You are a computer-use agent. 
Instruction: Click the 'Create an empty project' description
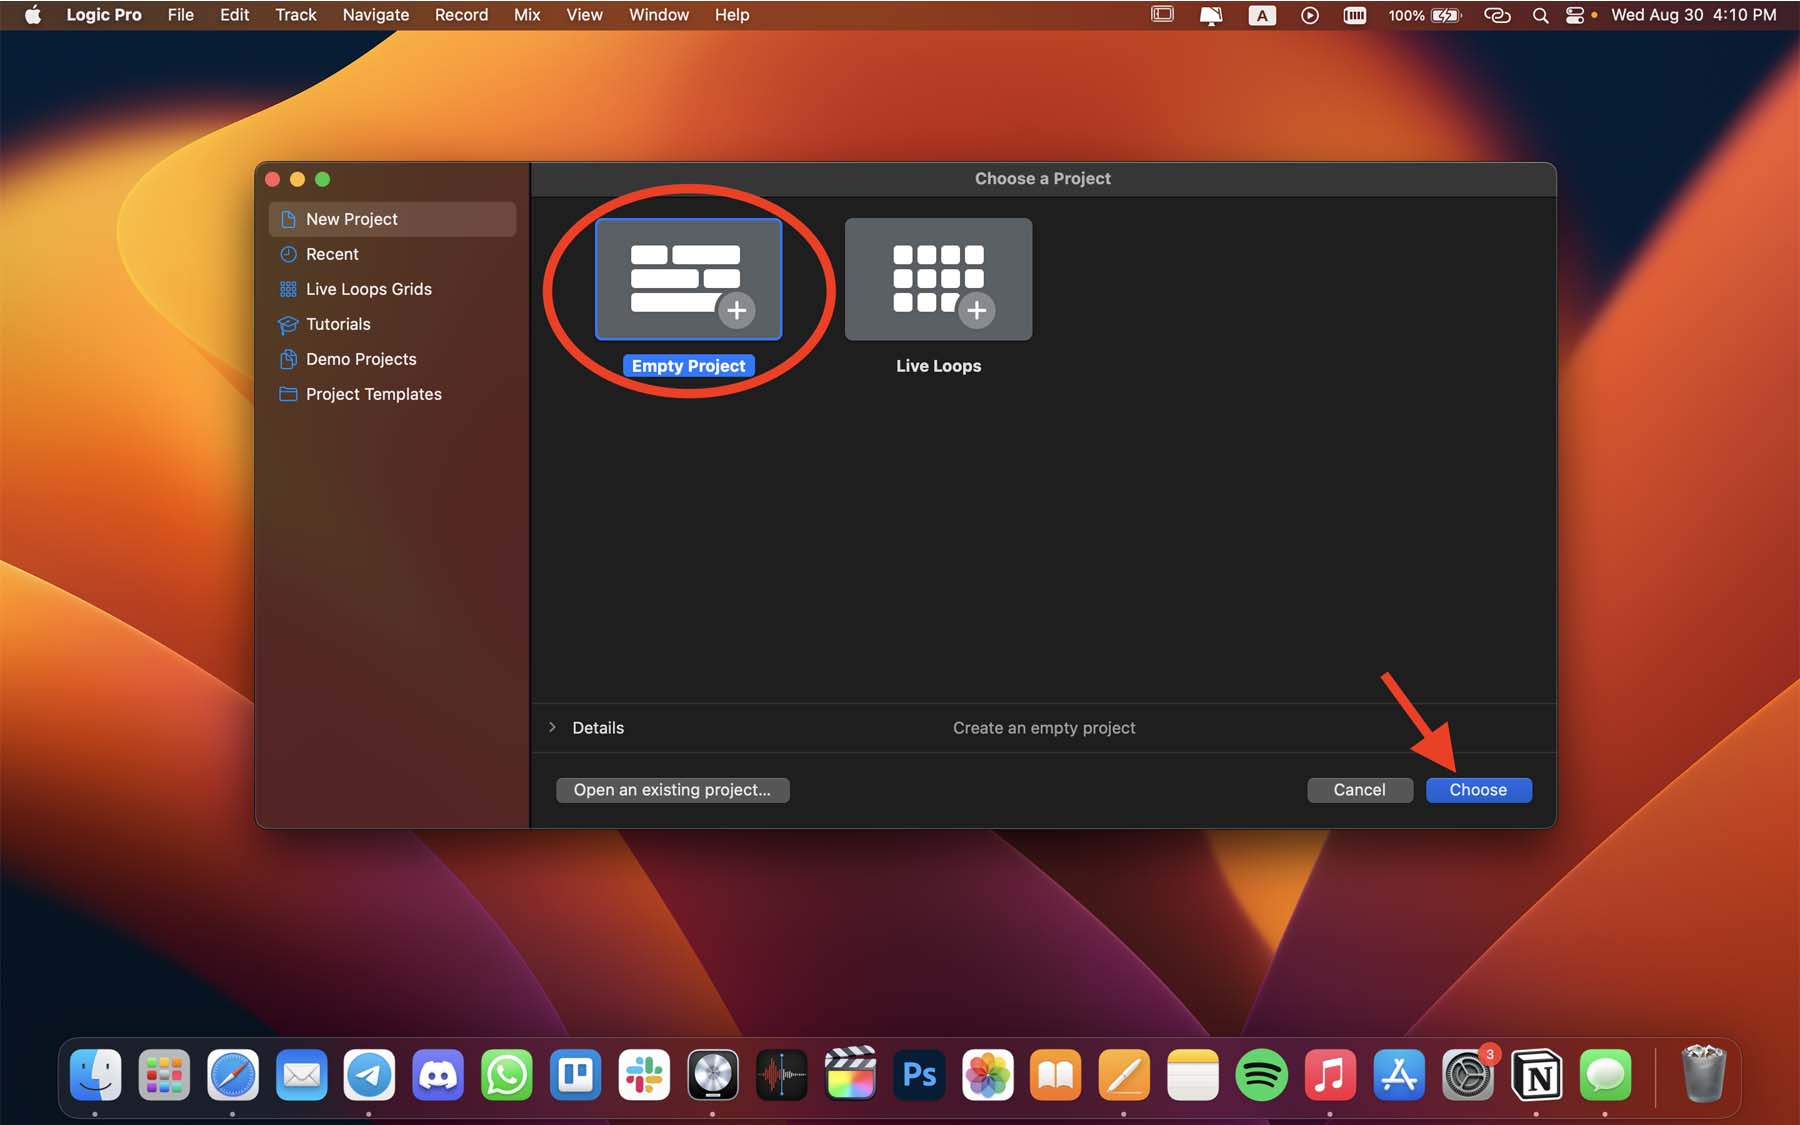(x=1044, y=728)
